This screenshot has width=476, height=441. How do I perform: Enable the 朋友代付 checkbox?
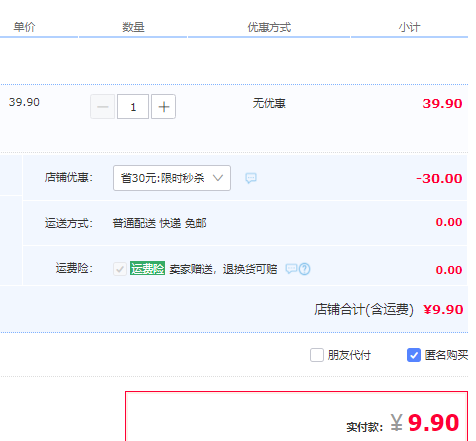click(317, 355)
